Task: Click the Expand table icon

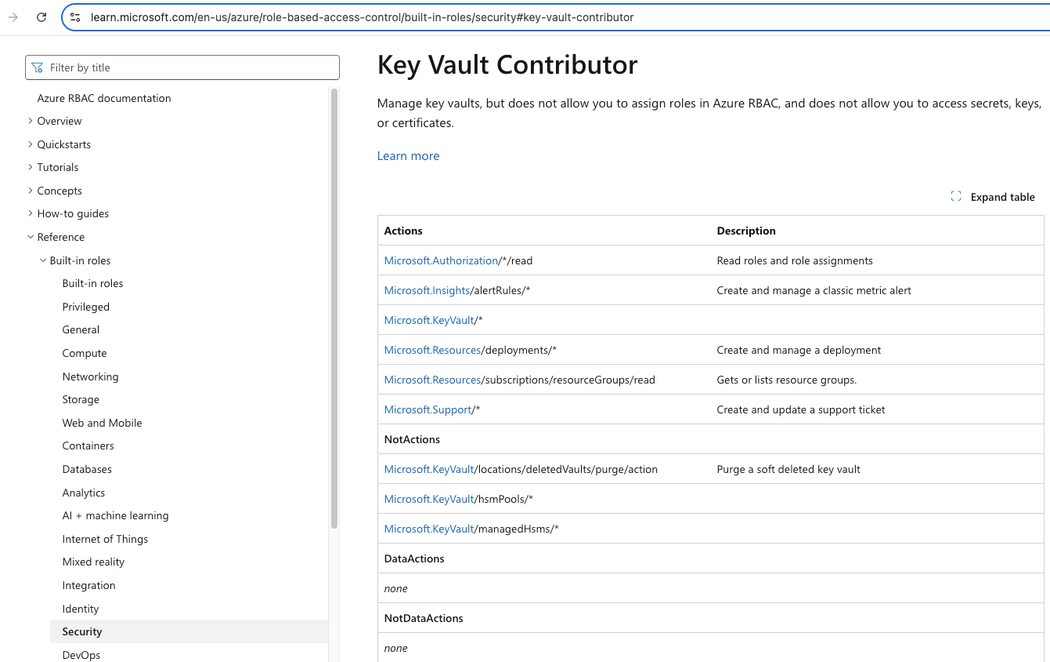Action: [x=955, y=197]
